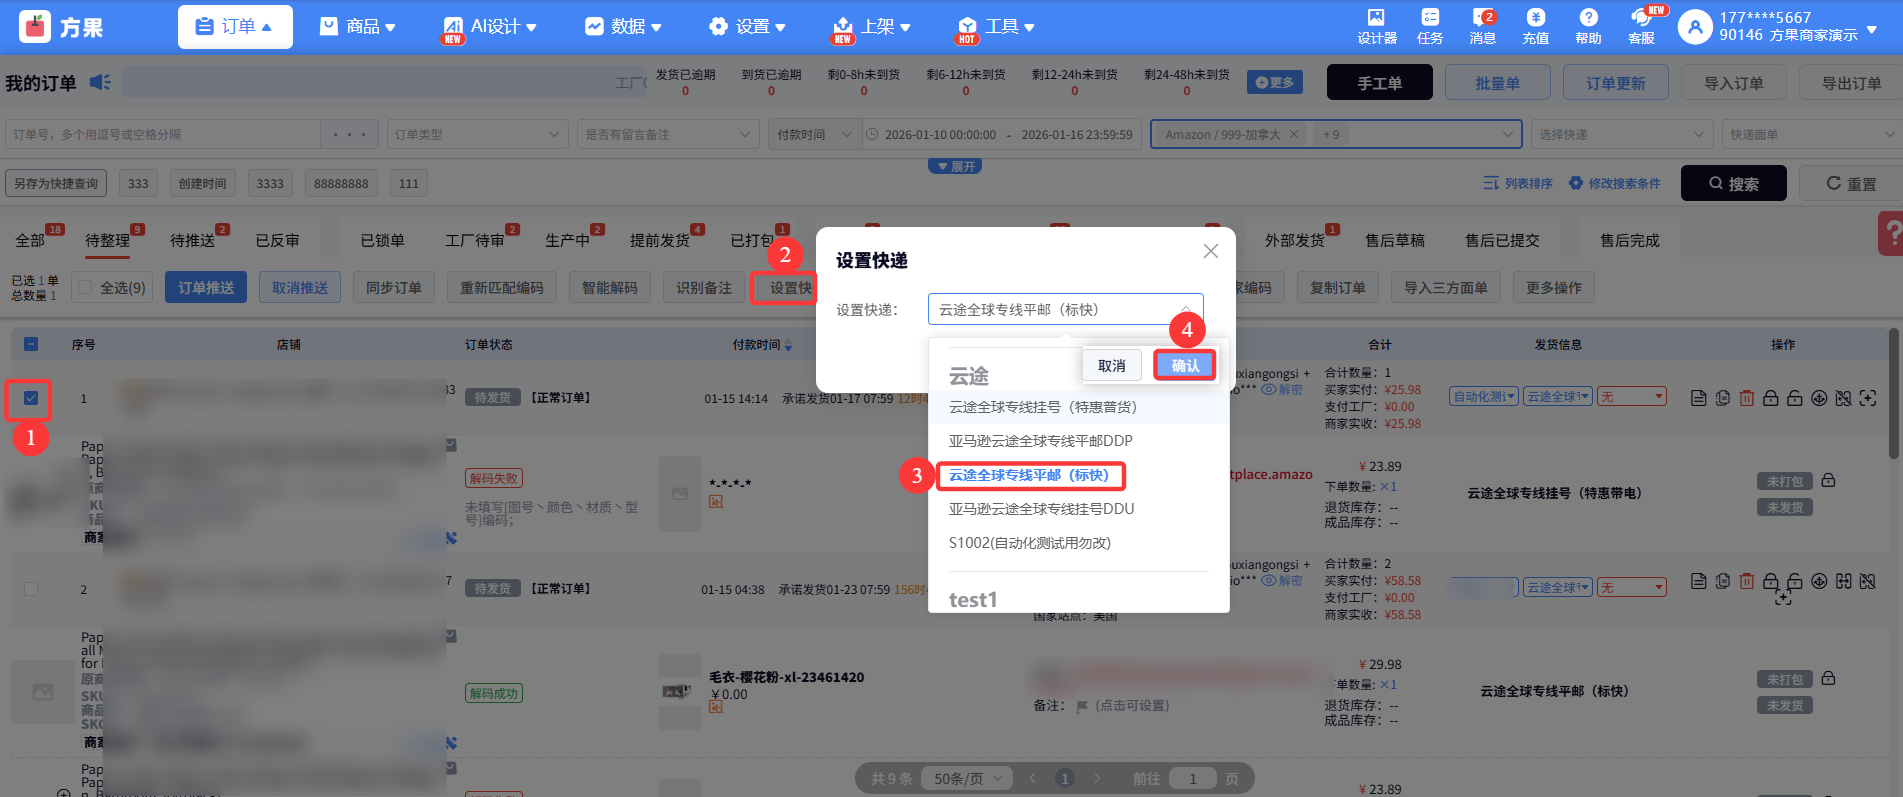Open the 消息 messages icon
This screenshot has width=1903, height=797.
[x=1483, y=26]
